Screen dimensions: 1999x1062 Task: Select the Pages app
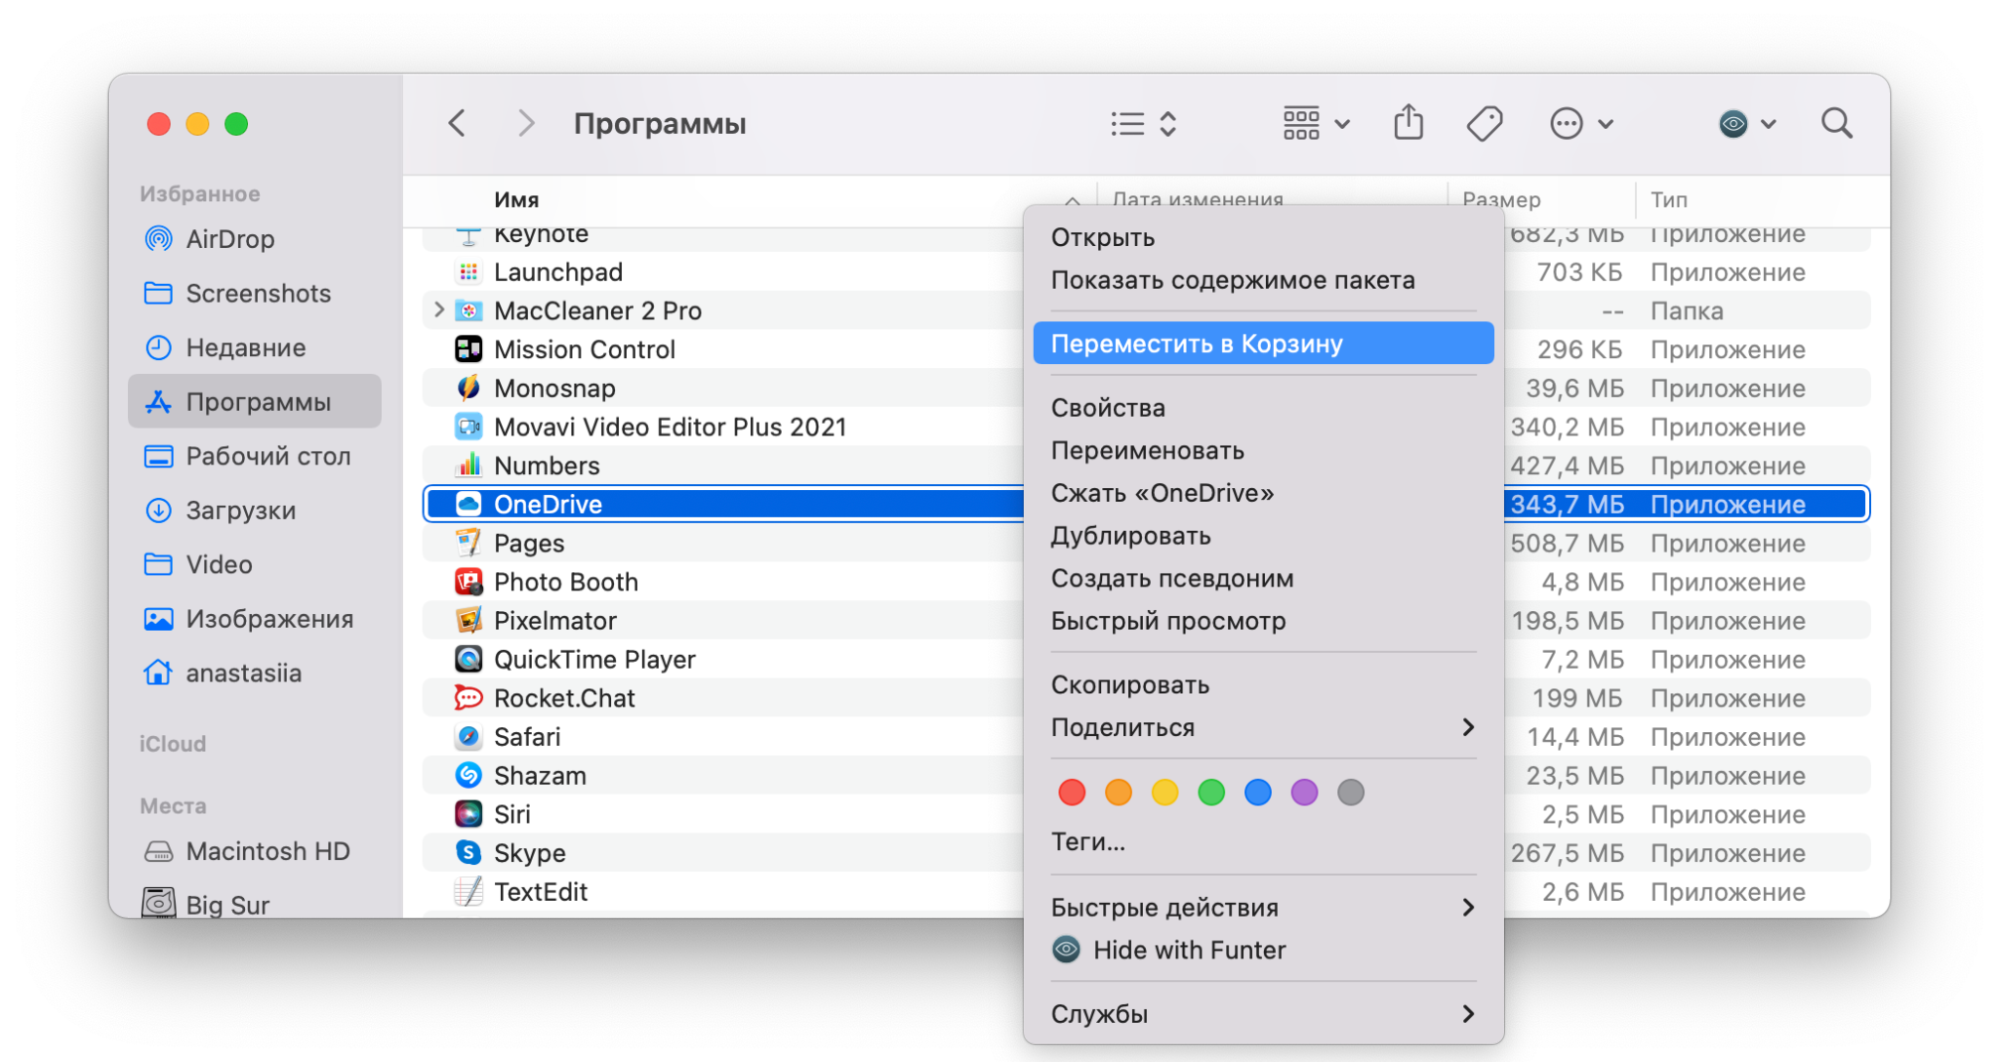point(724,543)
